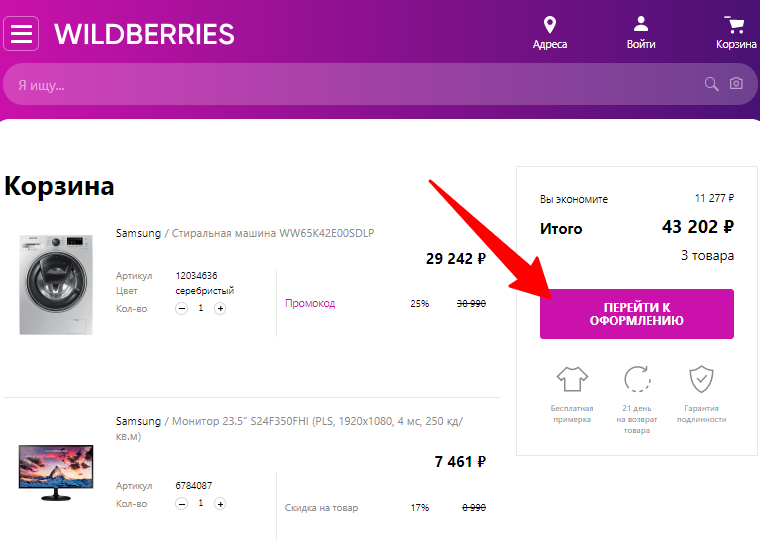Image resolution: width=760 pixels, height=560 pixels.
Task: Click the camera photo search icon
Action: tap(736, 83)
